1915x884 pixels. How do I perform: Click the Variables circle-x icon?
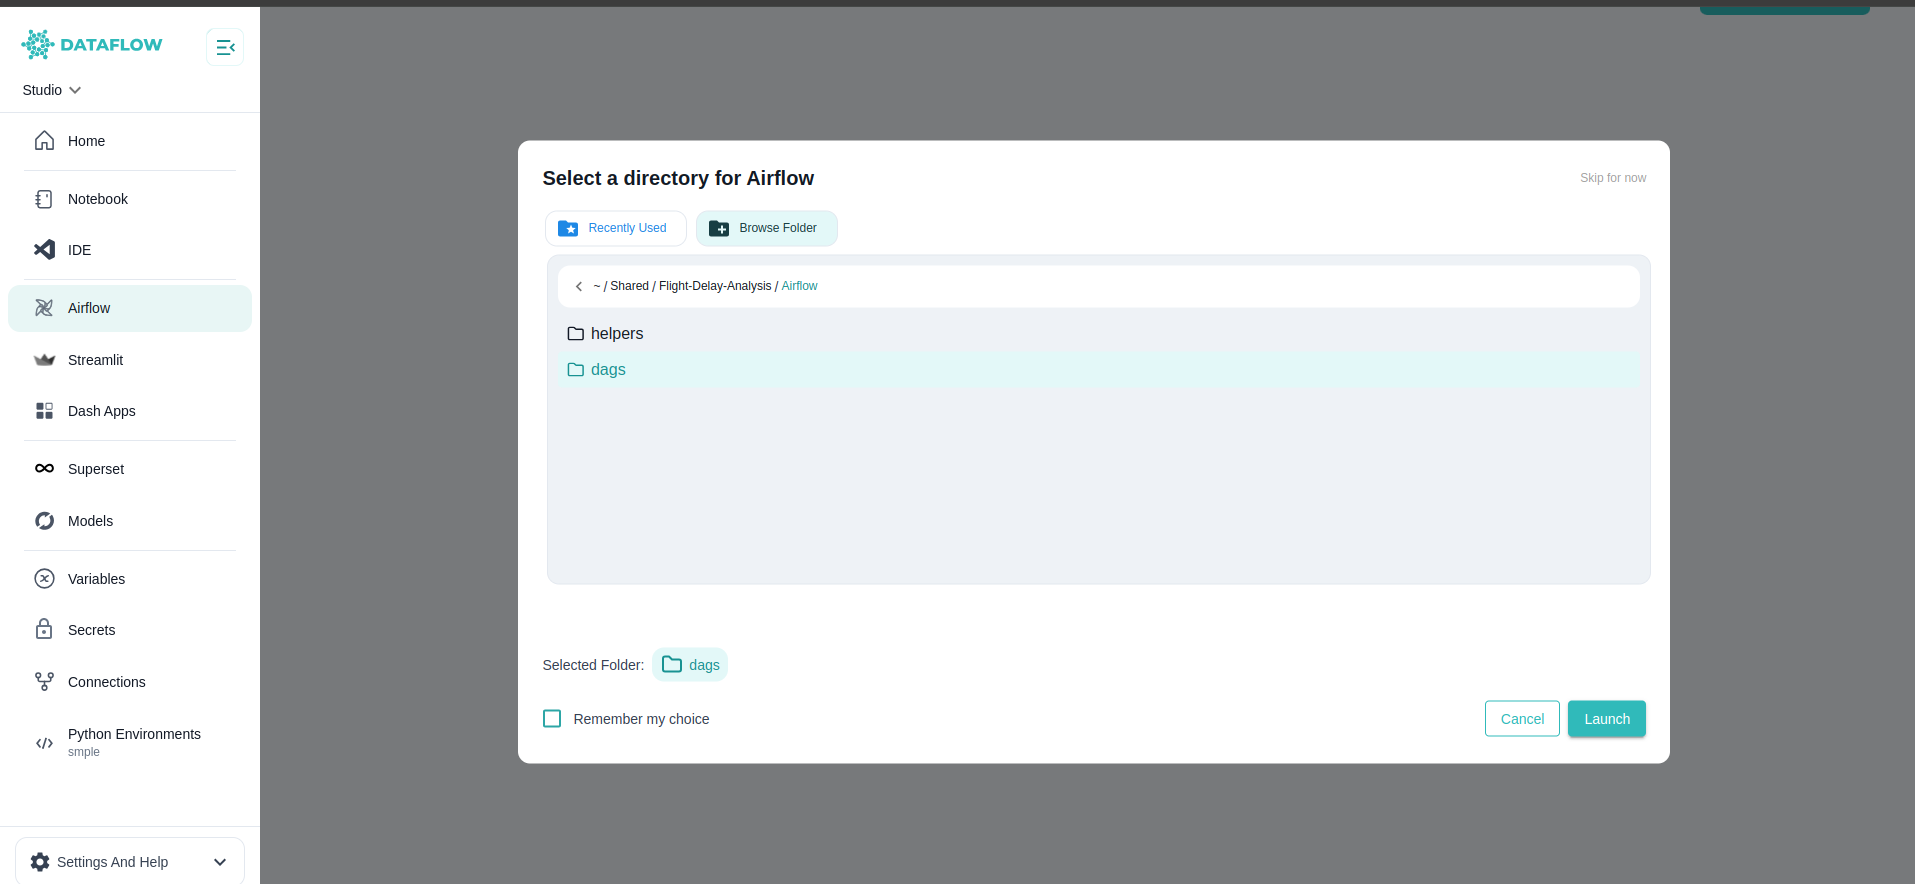click(x=44, y=579)
